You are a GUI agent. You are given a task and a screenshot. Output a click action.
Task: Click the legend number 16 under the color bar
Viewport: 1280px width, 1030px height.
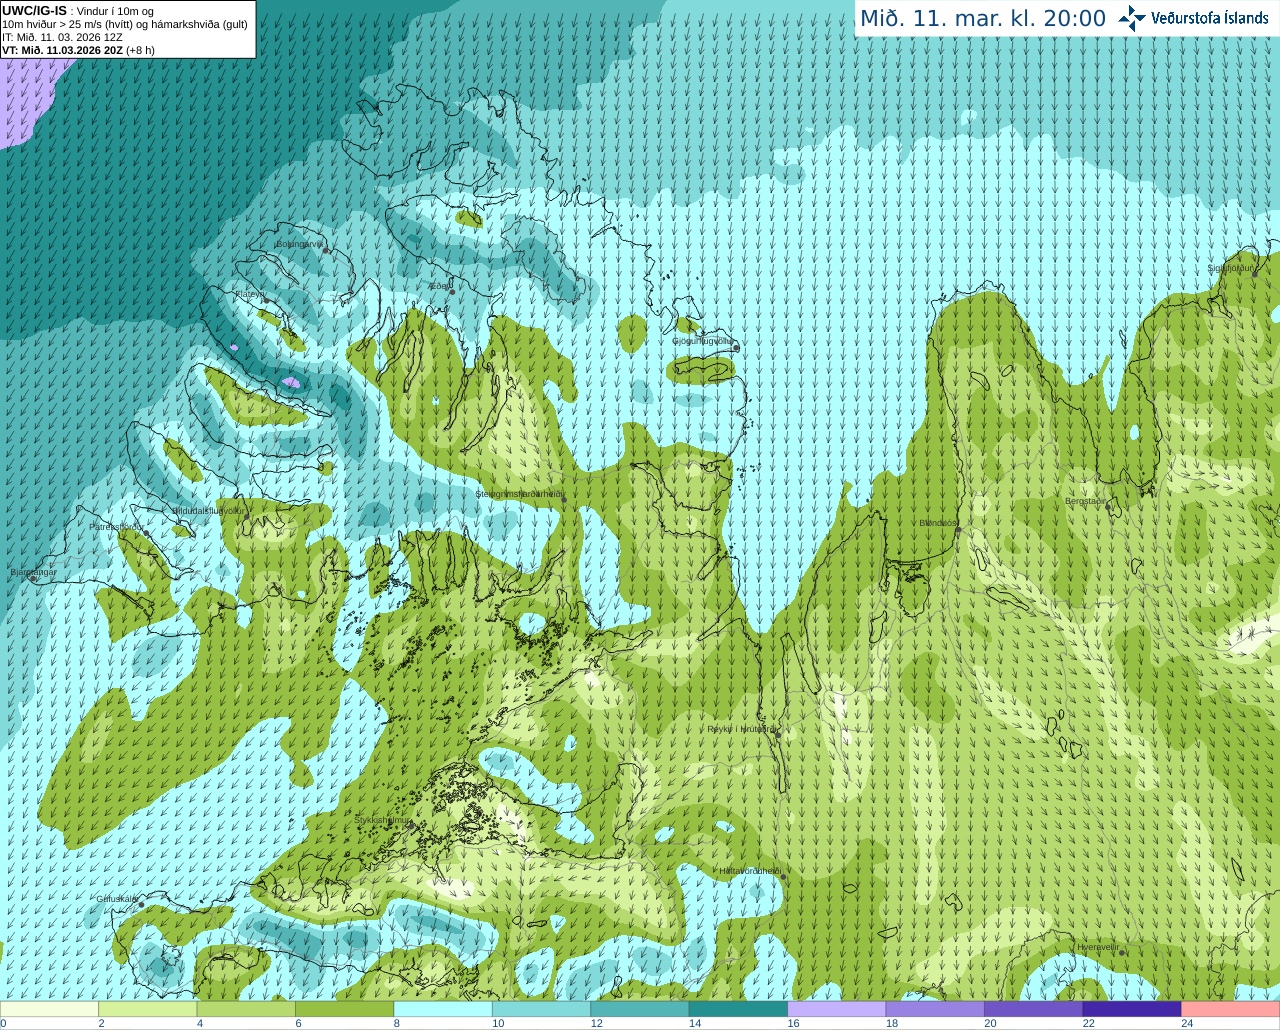point(793,1023)
